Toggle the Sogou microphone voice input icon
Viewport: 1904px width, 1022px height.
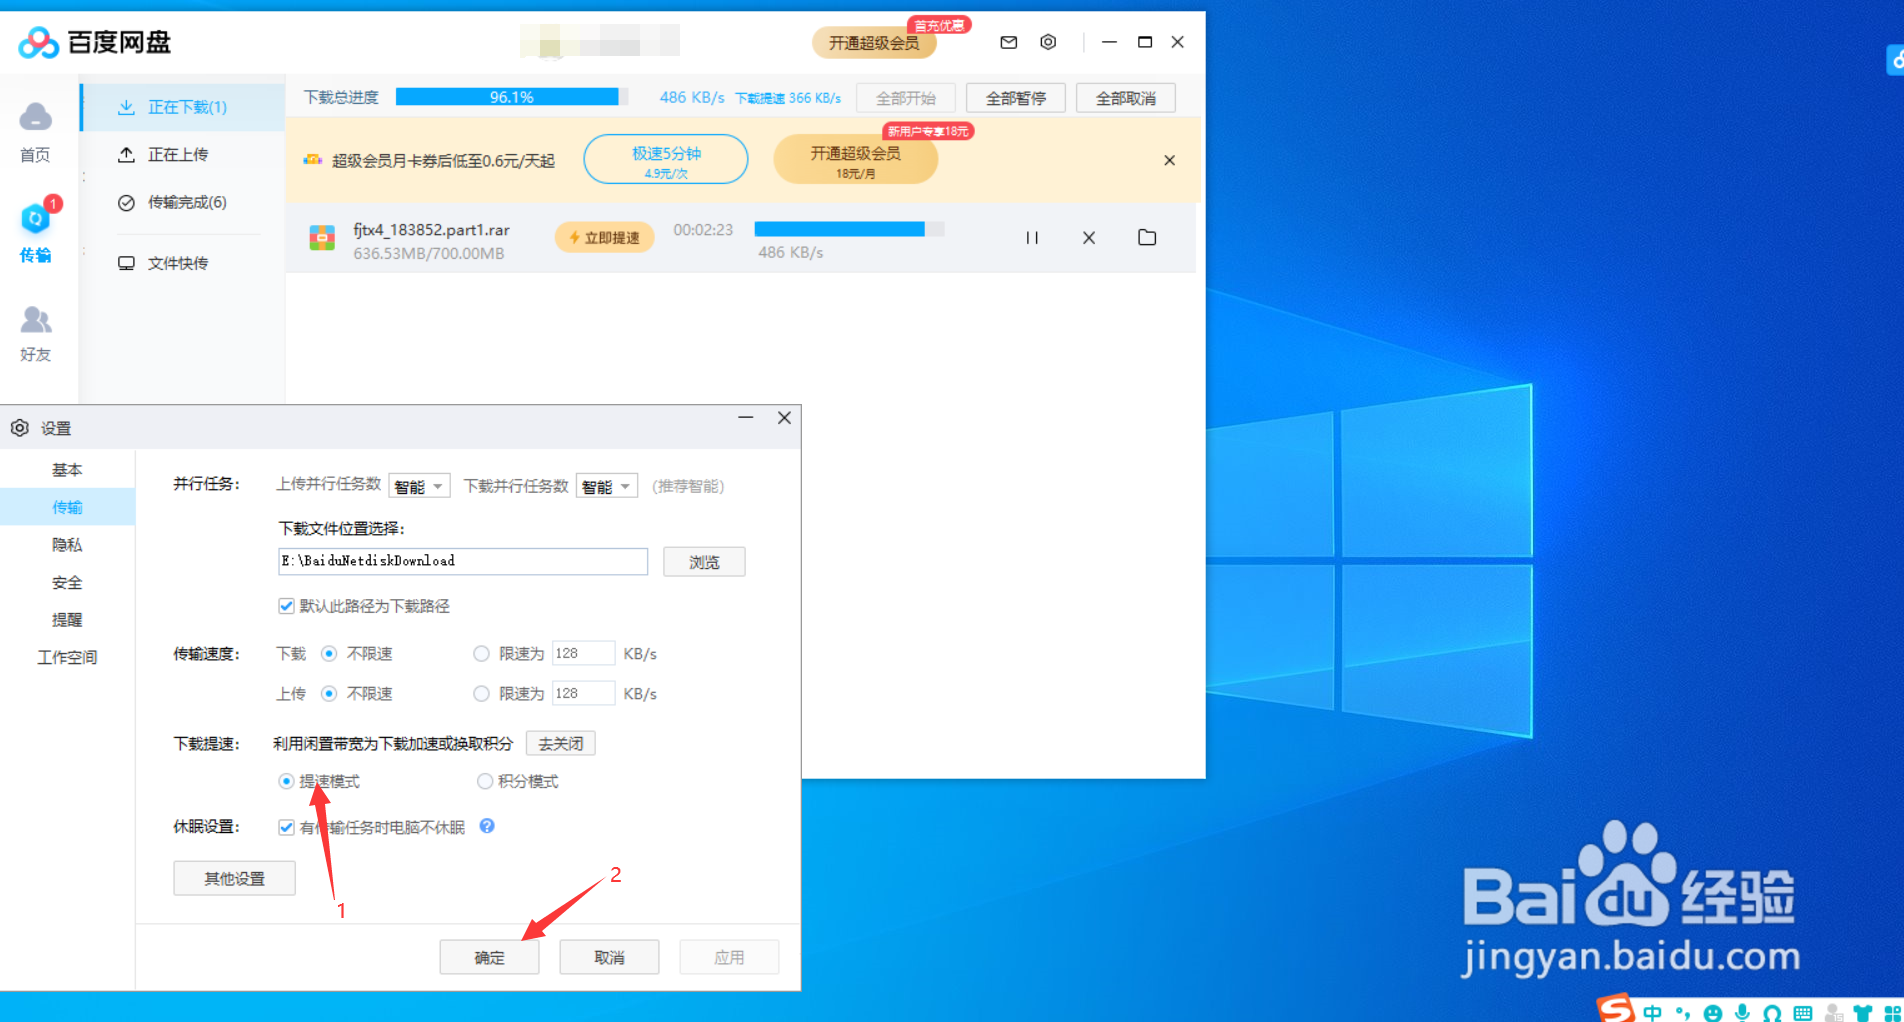(1743, 1012)
